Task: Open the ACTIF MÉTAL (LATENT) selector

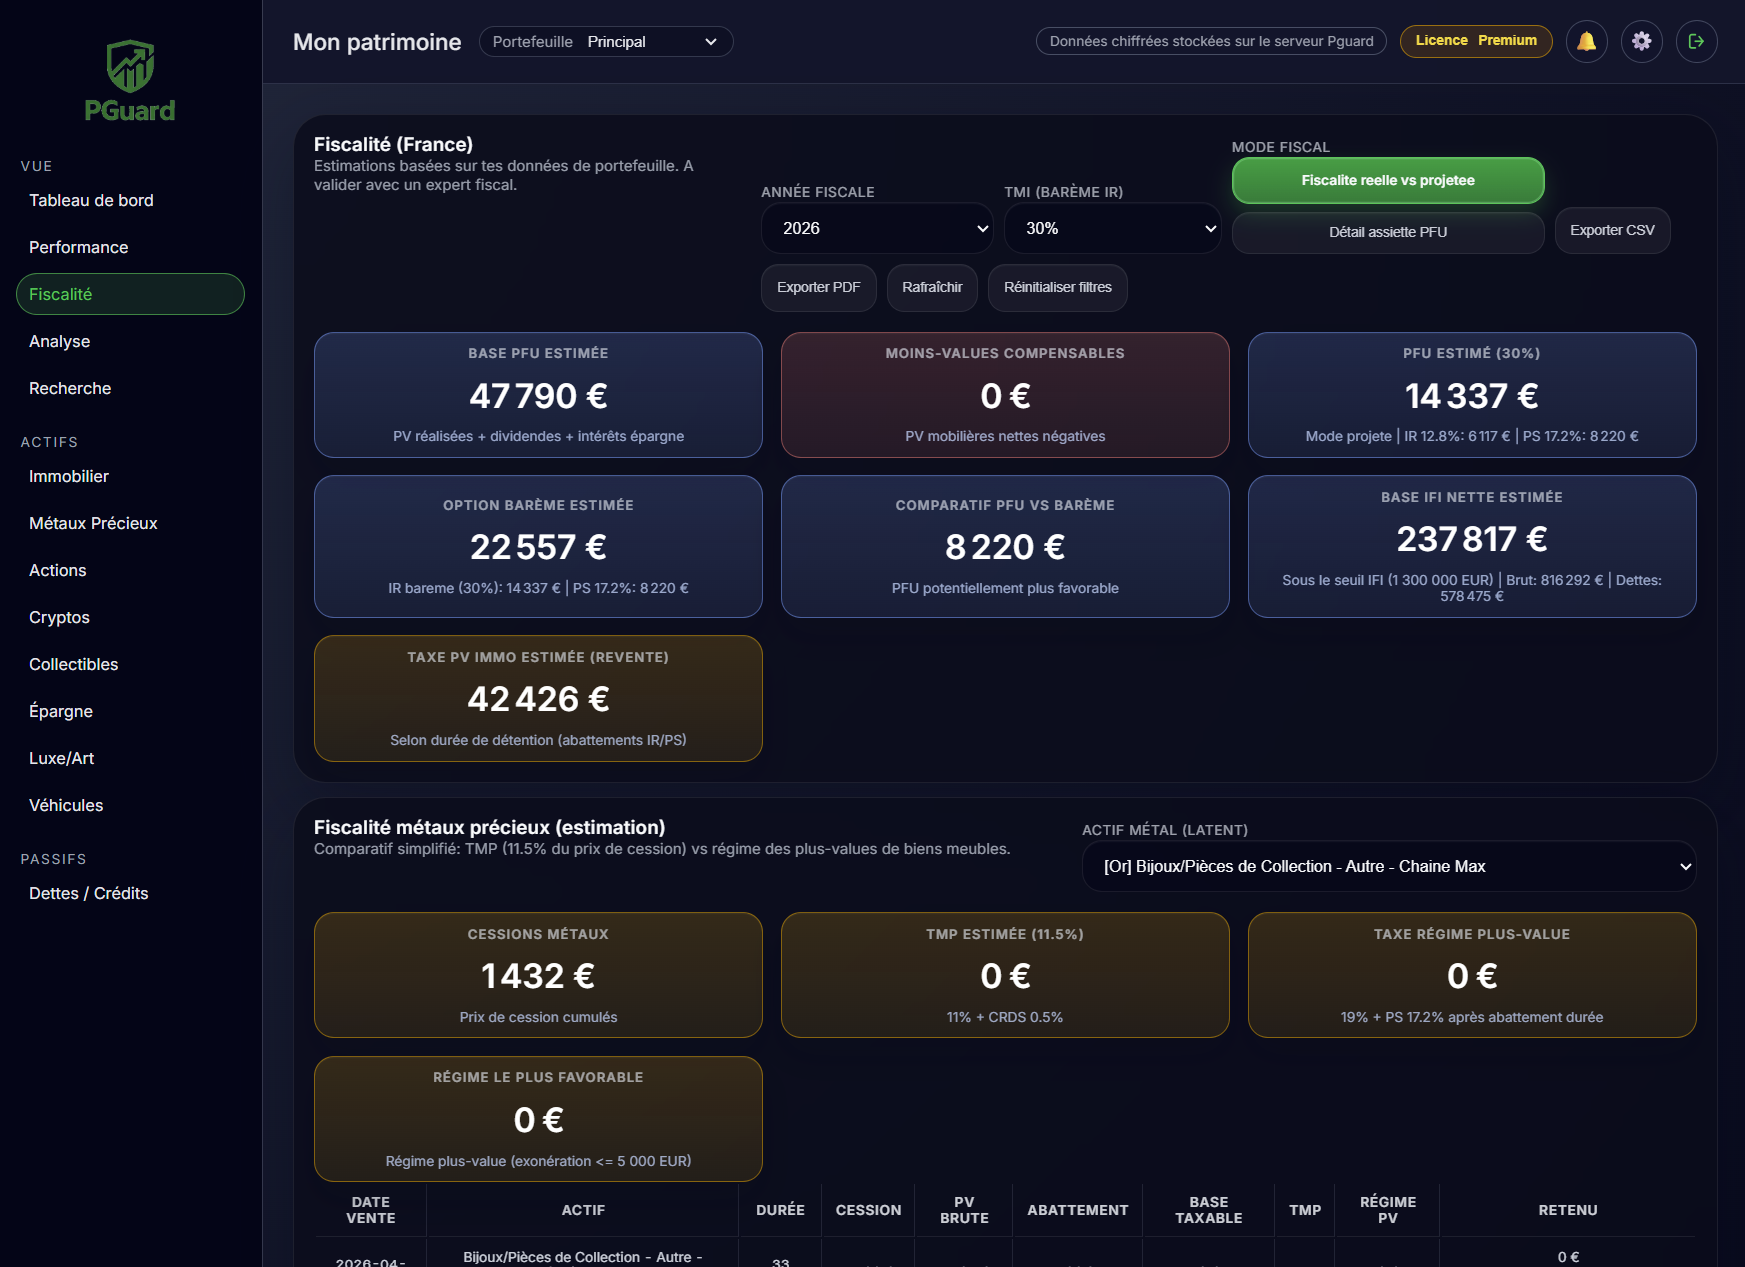Action: coord(1388,866)
